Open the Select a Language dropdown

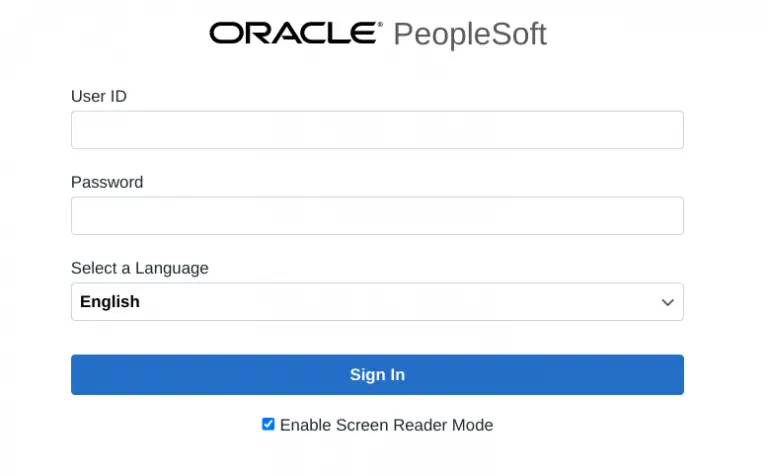(x=377, y=302)
